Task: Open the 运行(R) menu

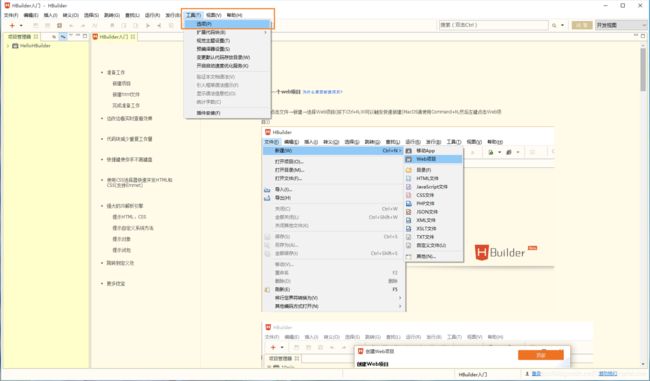Action: tap(153, 15)
